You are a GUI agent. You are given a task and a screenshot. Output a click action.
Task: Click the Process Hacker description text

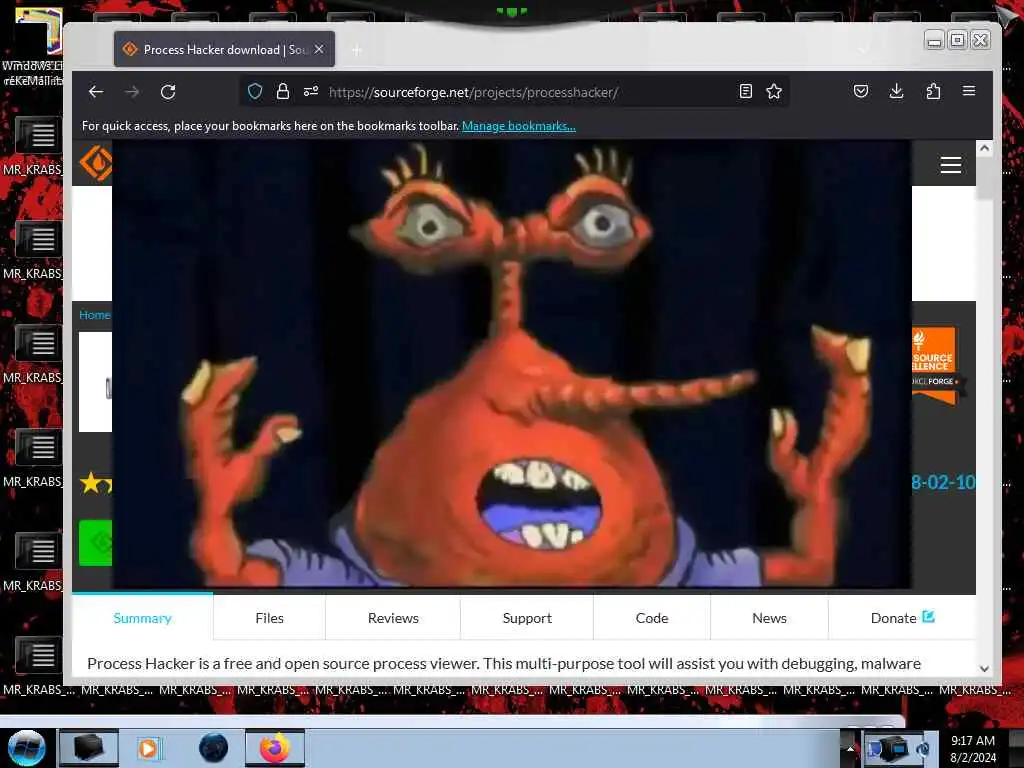click(504, 664)
